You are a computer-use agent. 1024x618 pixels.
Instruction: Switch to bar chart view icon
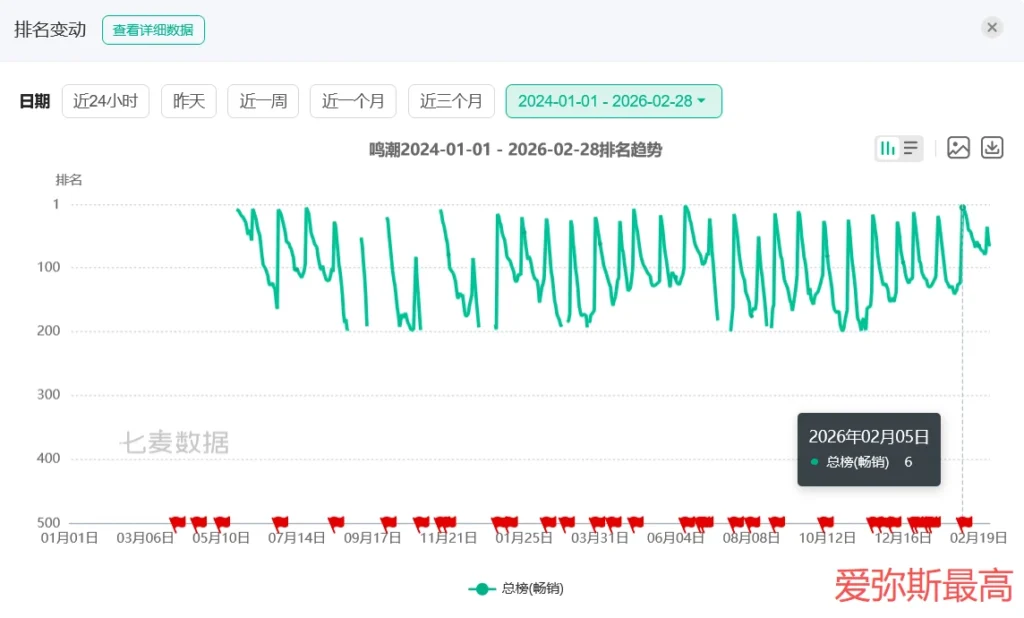887,149
